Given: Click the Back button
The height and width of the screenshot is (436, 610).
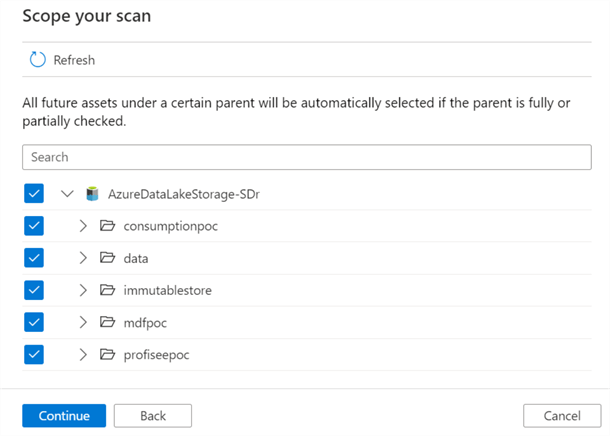Looking at the screenshot, I should (x=152, y=415).
